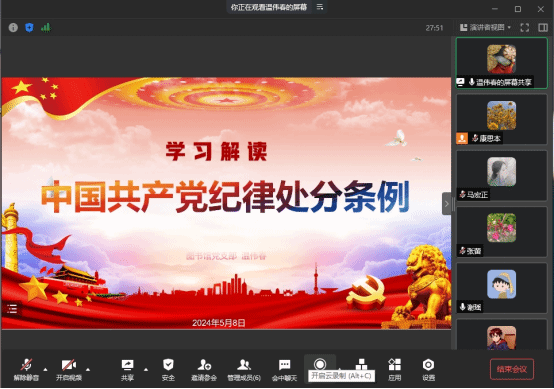
Task: Click the blue security shield icon
Action: pos(29,28)
